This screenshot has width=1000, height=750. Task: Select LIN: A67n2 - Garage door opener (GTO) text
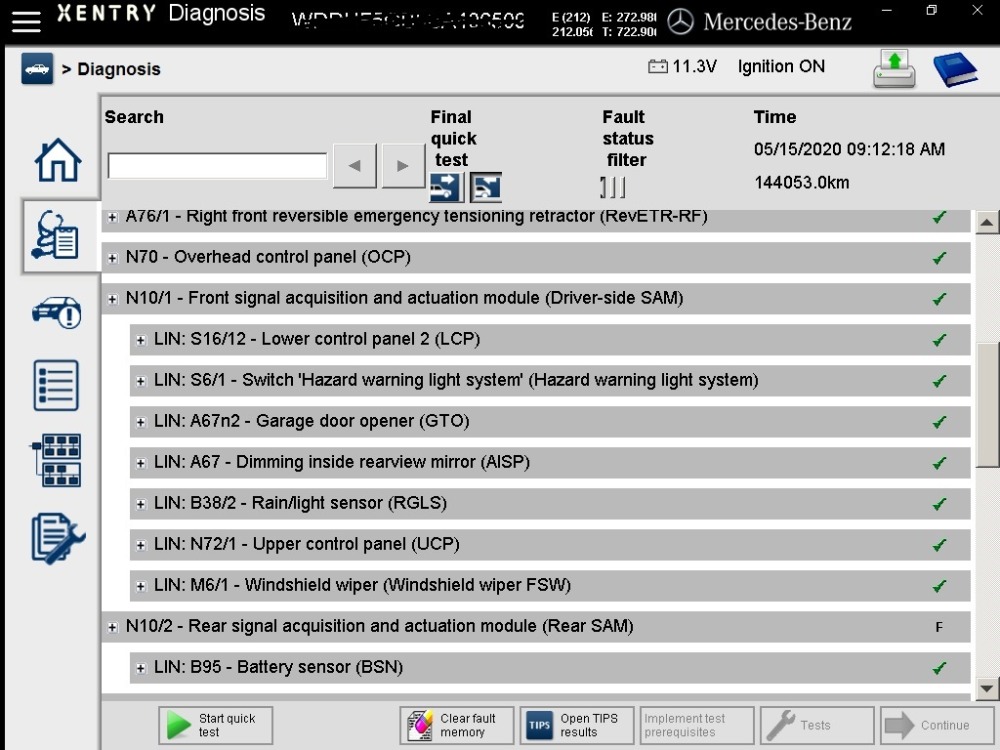click(x=312, y=421)
